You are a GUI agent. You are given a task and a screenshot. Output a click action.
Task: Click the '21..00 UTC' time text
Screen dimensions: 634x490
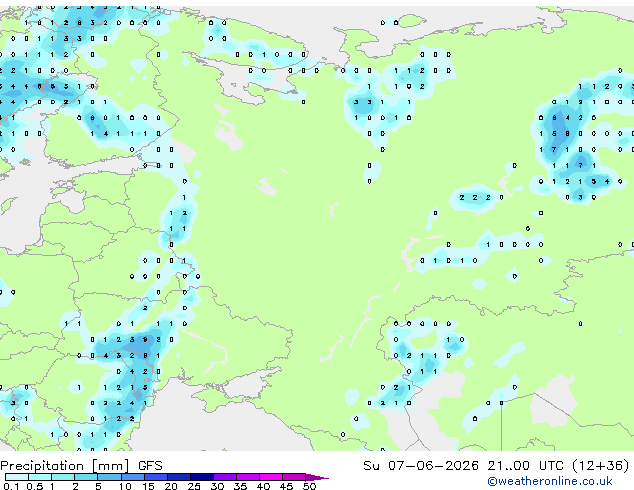[526, 466]
